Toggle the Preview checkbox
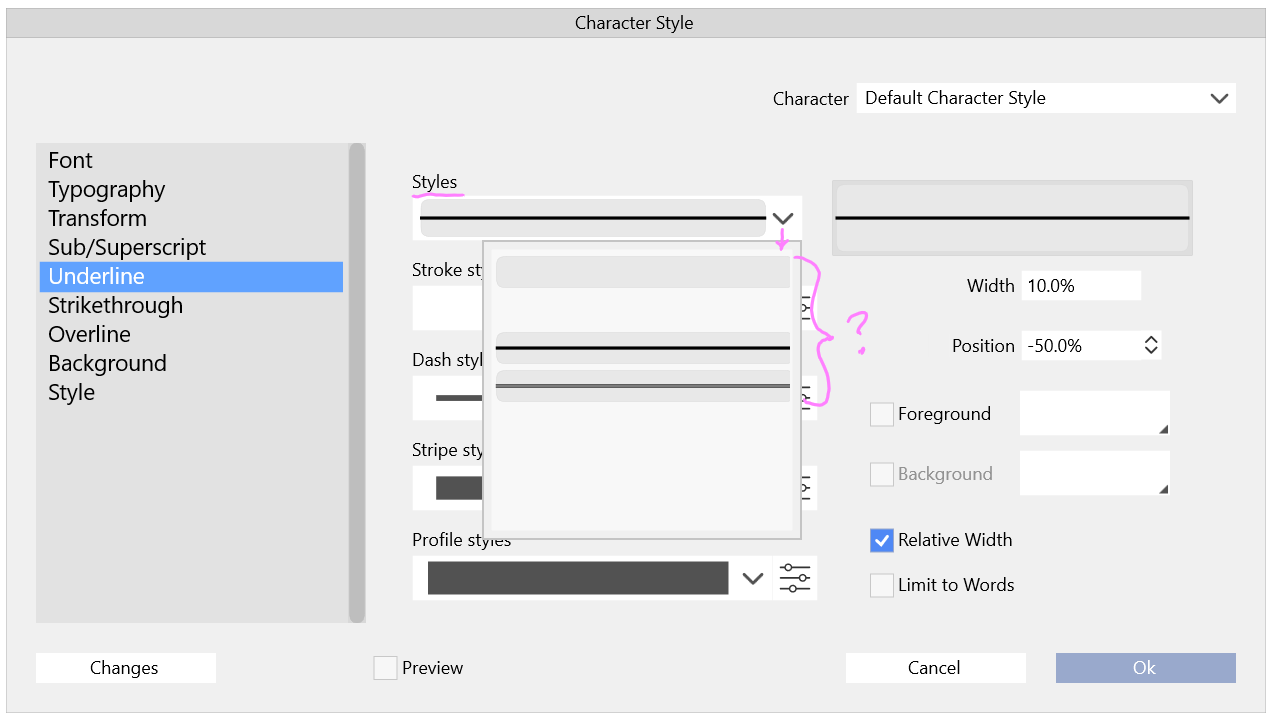Viewport: 1275px width, 718px height. pyautogui.click(x=385, y=668)
